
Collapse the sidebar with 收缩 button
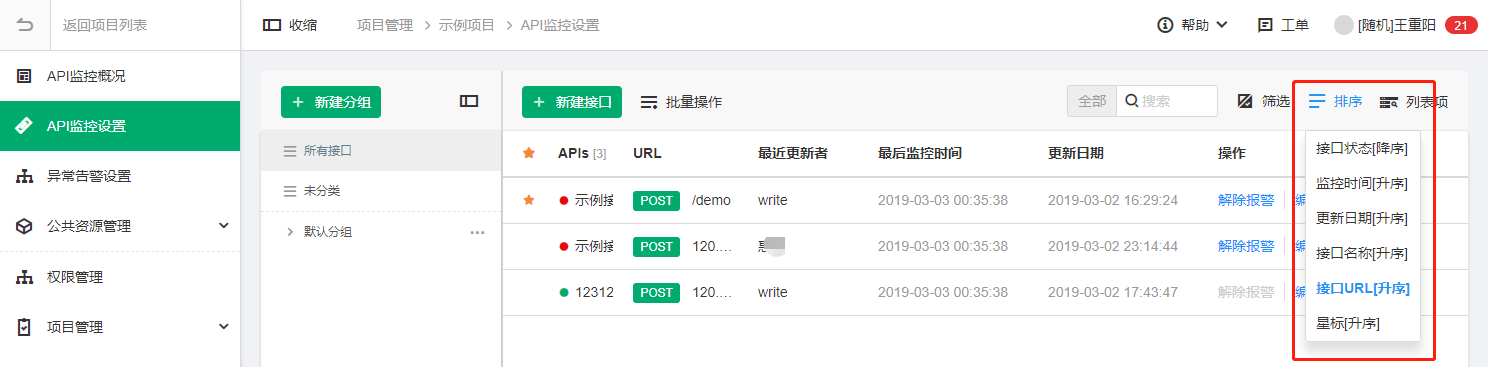tap(290, 25)
